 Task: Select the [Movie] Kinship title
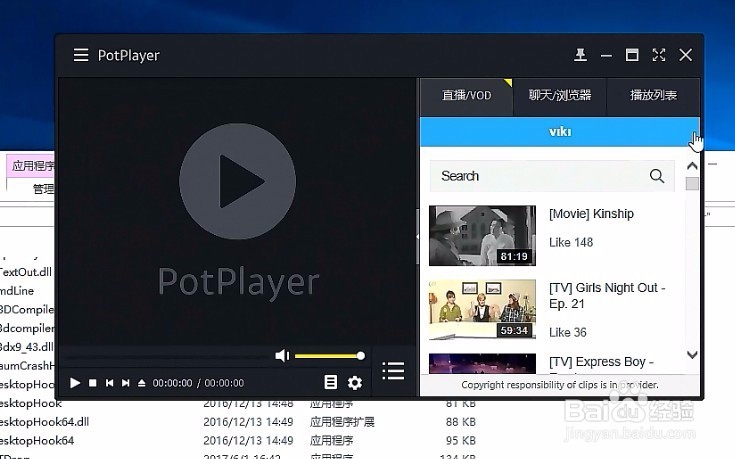[592, 214]
